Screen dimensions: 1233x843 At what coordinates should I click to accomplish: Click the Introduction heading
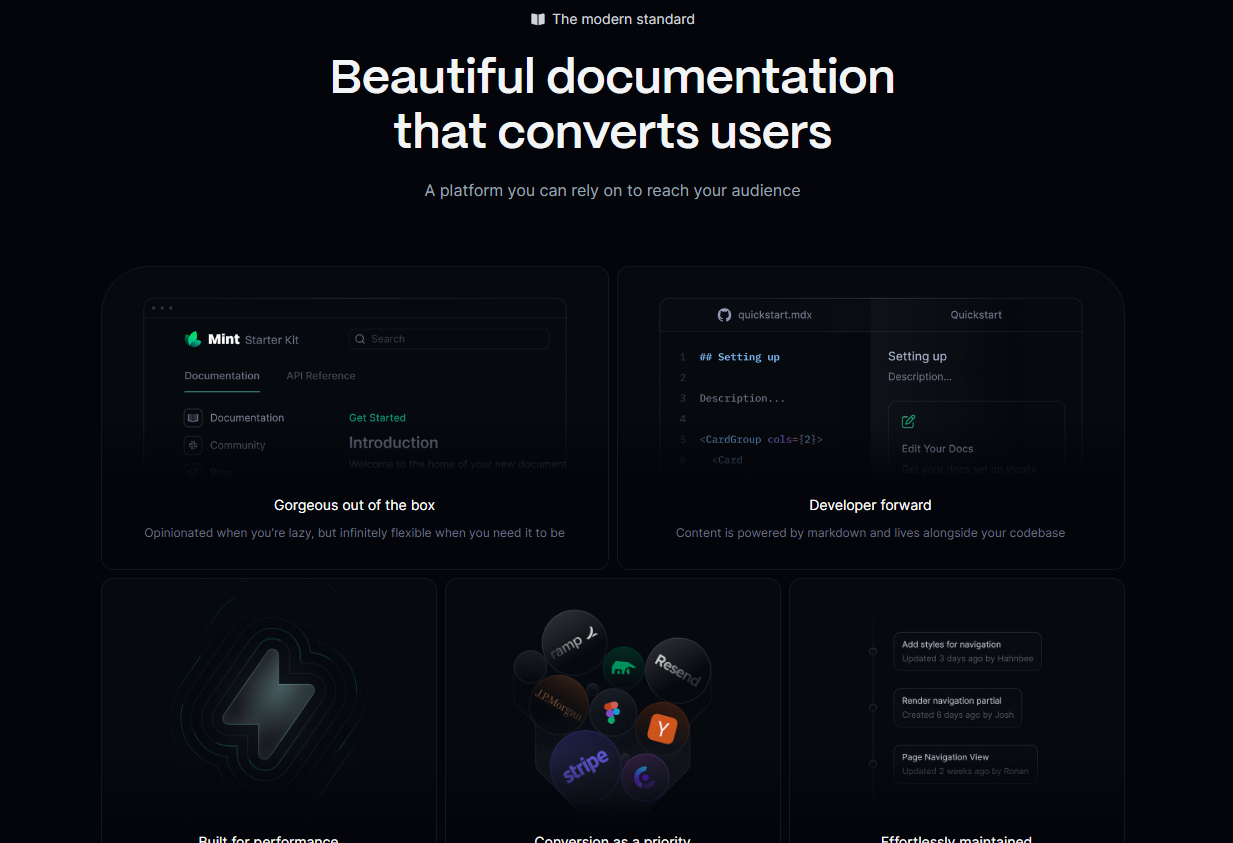(393, 442)
